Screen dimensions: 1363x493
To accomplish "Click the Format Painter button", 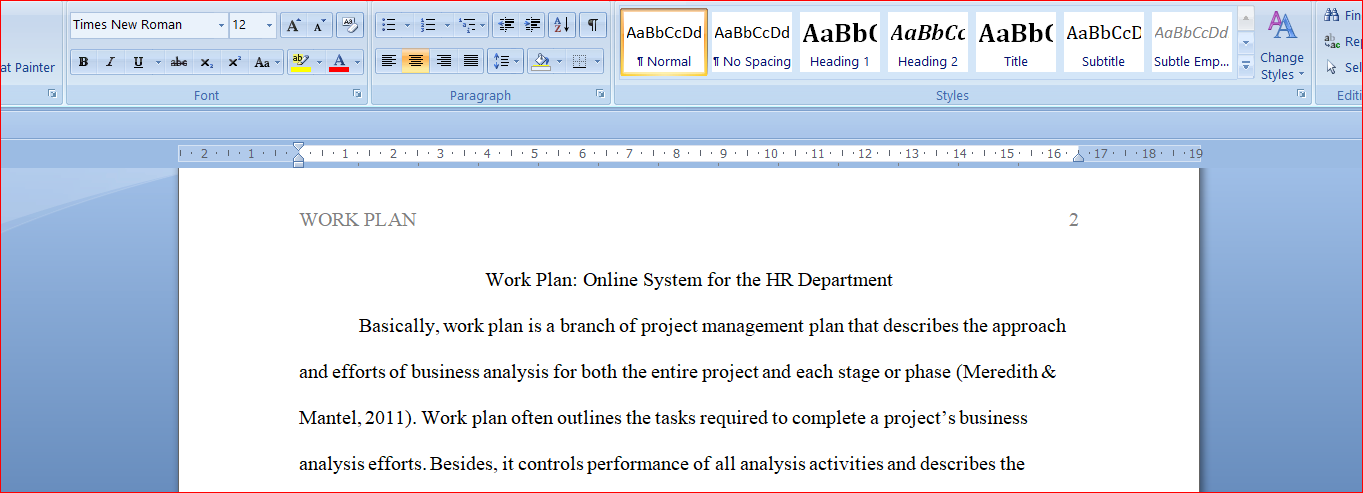I will coord(27,67).
